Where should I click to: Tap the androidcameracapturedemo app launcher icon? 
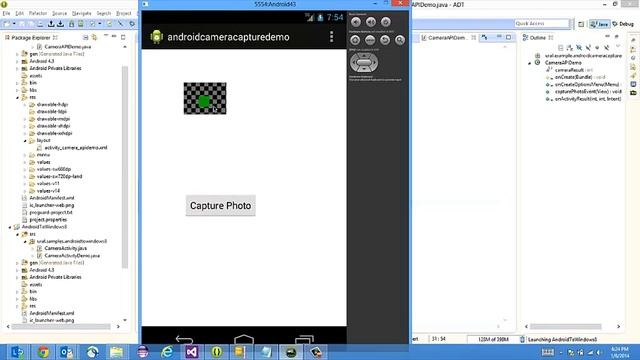click(x=156, y=37)
